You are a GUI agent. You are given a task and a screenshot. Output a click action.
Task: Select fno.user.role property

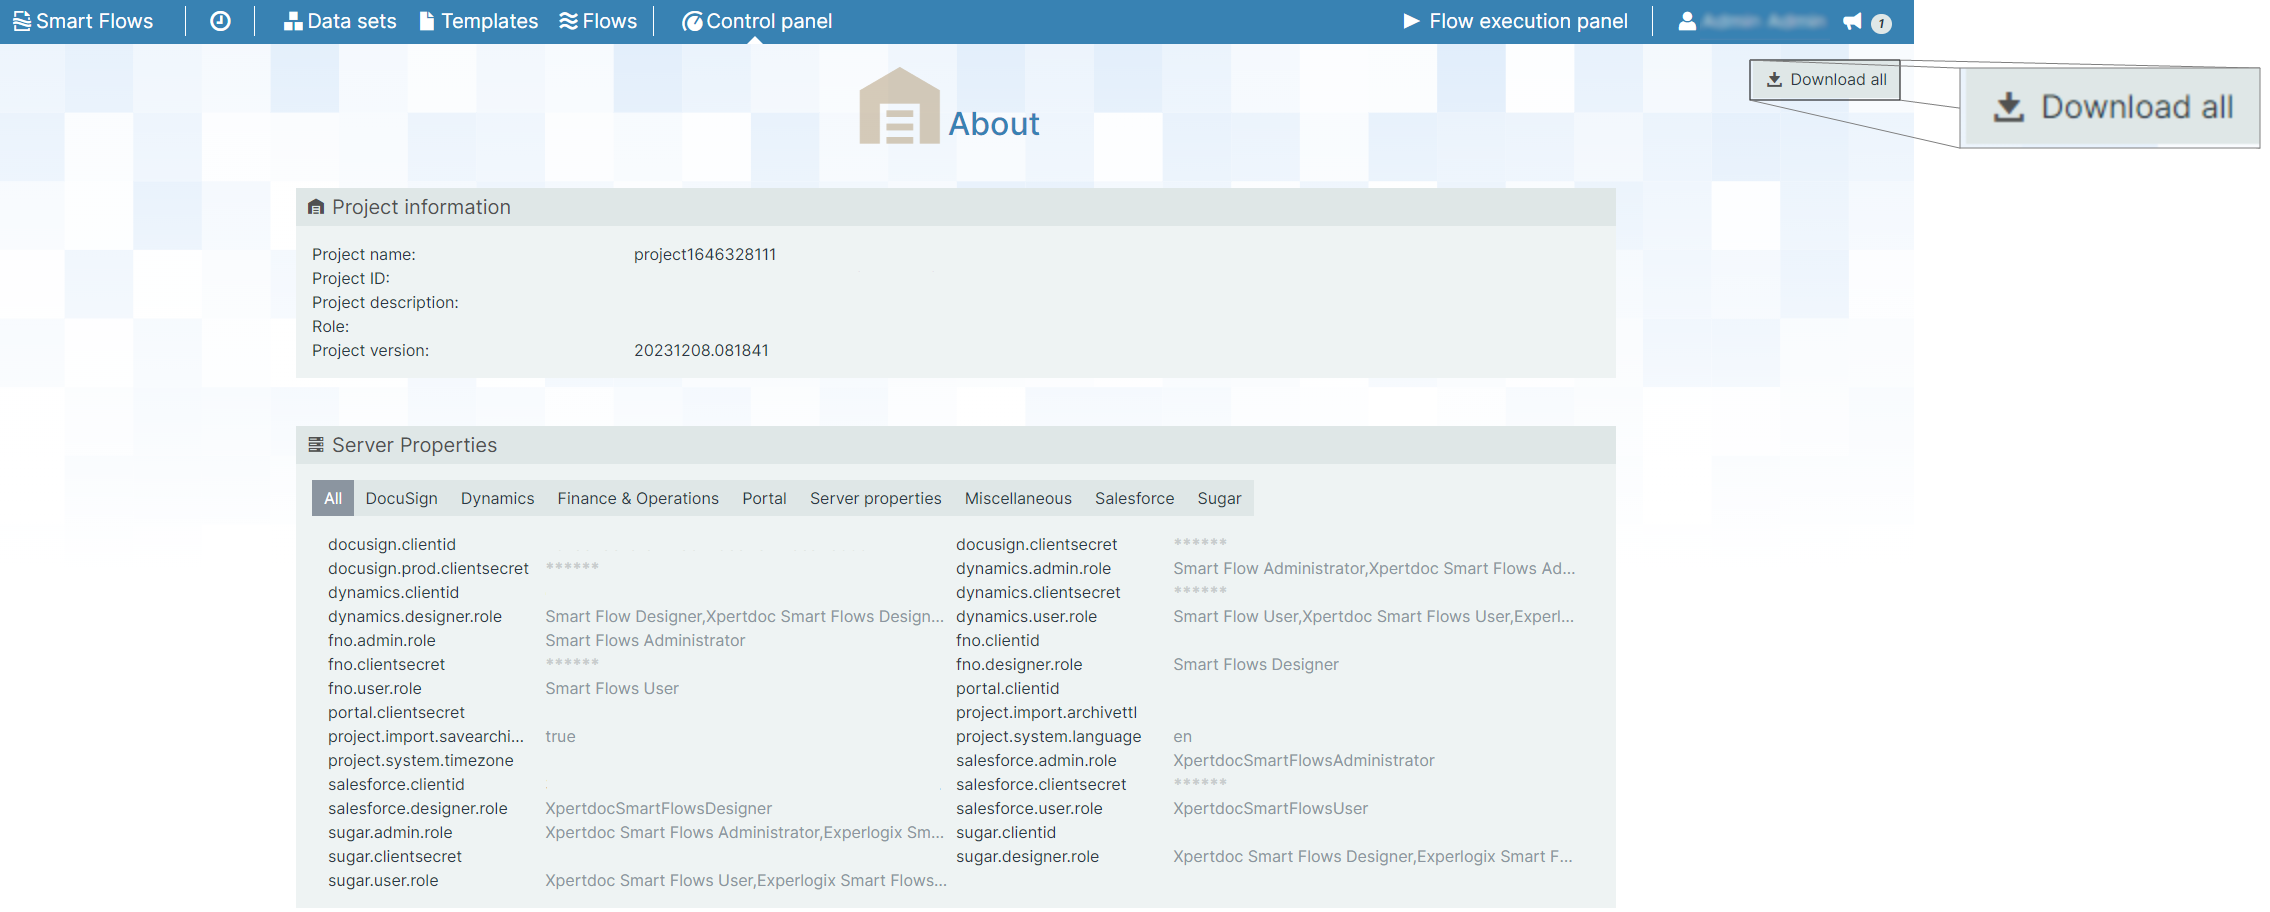click(x=375, y=688)
